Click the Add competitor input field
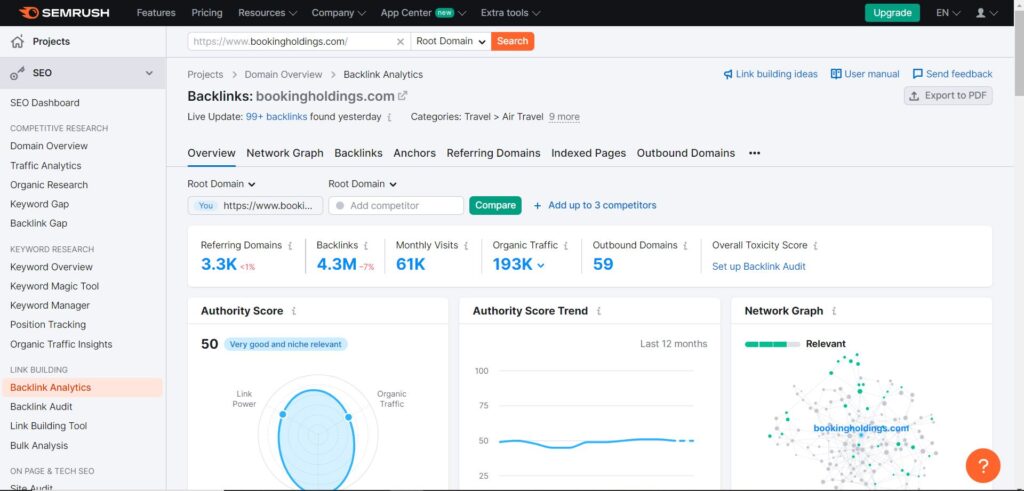This screenshot has width=1024, height=491. pos(396,206)
